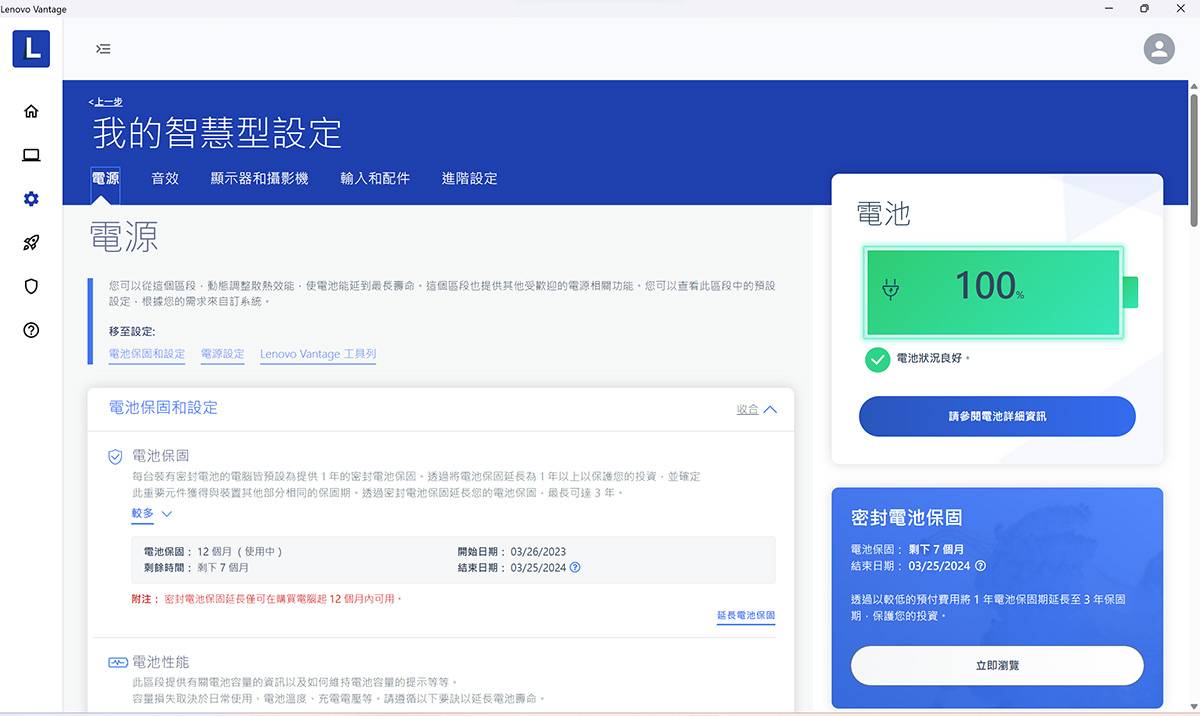Open the 顯示器和攝影機 tab
This screenshot has width=1200, height=716.
(259, 178)
